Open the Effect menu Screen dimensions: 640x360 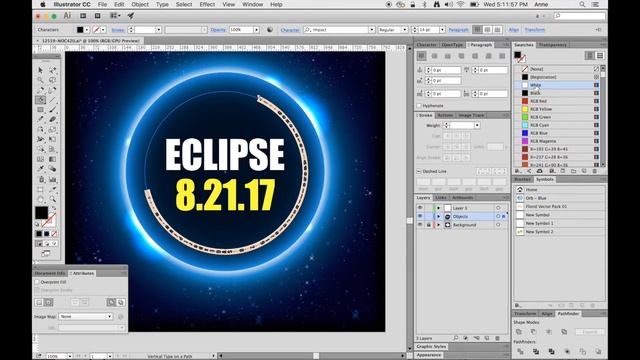coord(207,4)
